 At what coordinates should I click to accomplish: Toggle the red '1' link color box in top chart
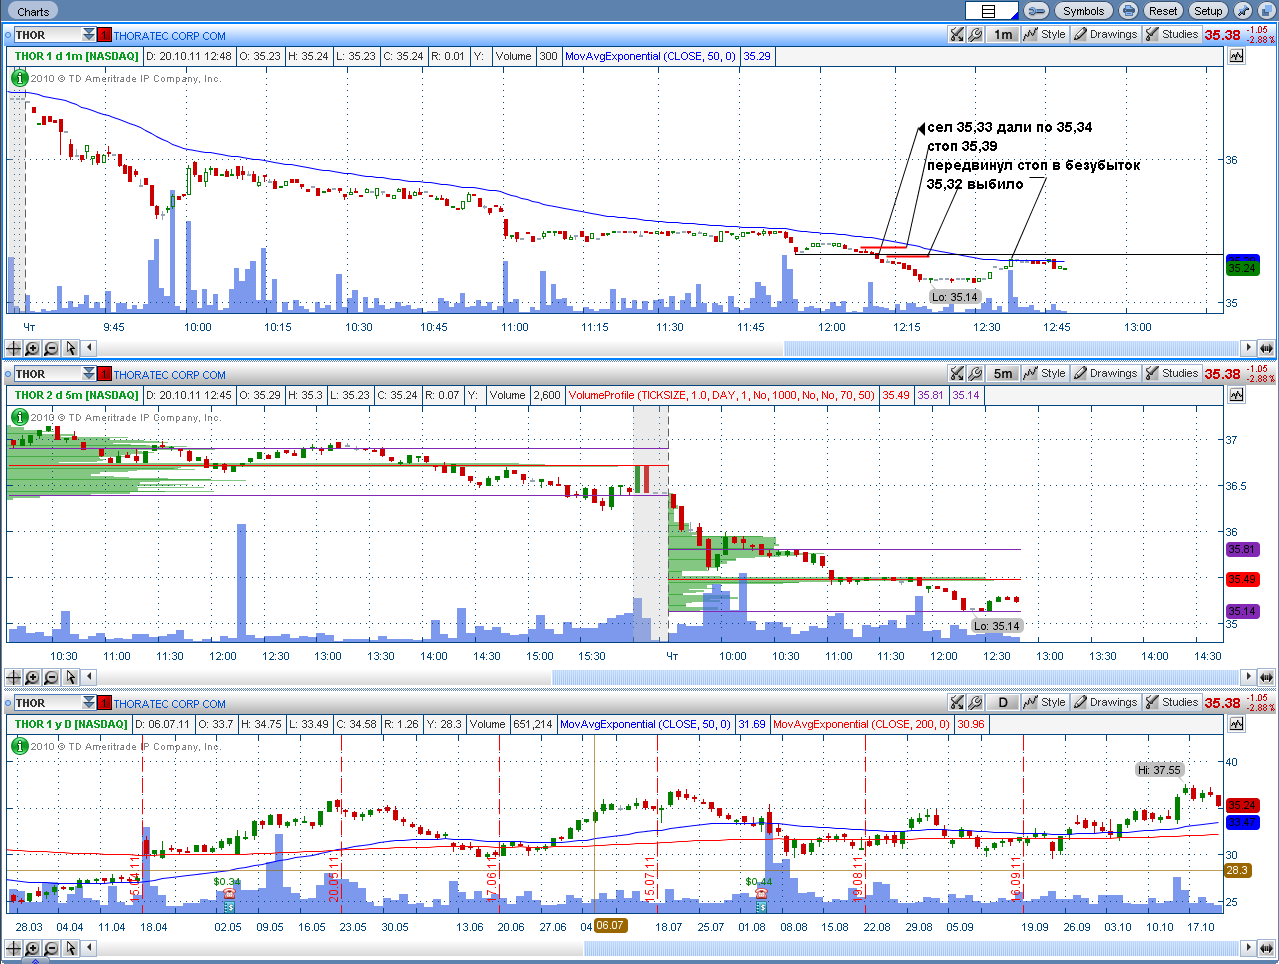[104, 35]
